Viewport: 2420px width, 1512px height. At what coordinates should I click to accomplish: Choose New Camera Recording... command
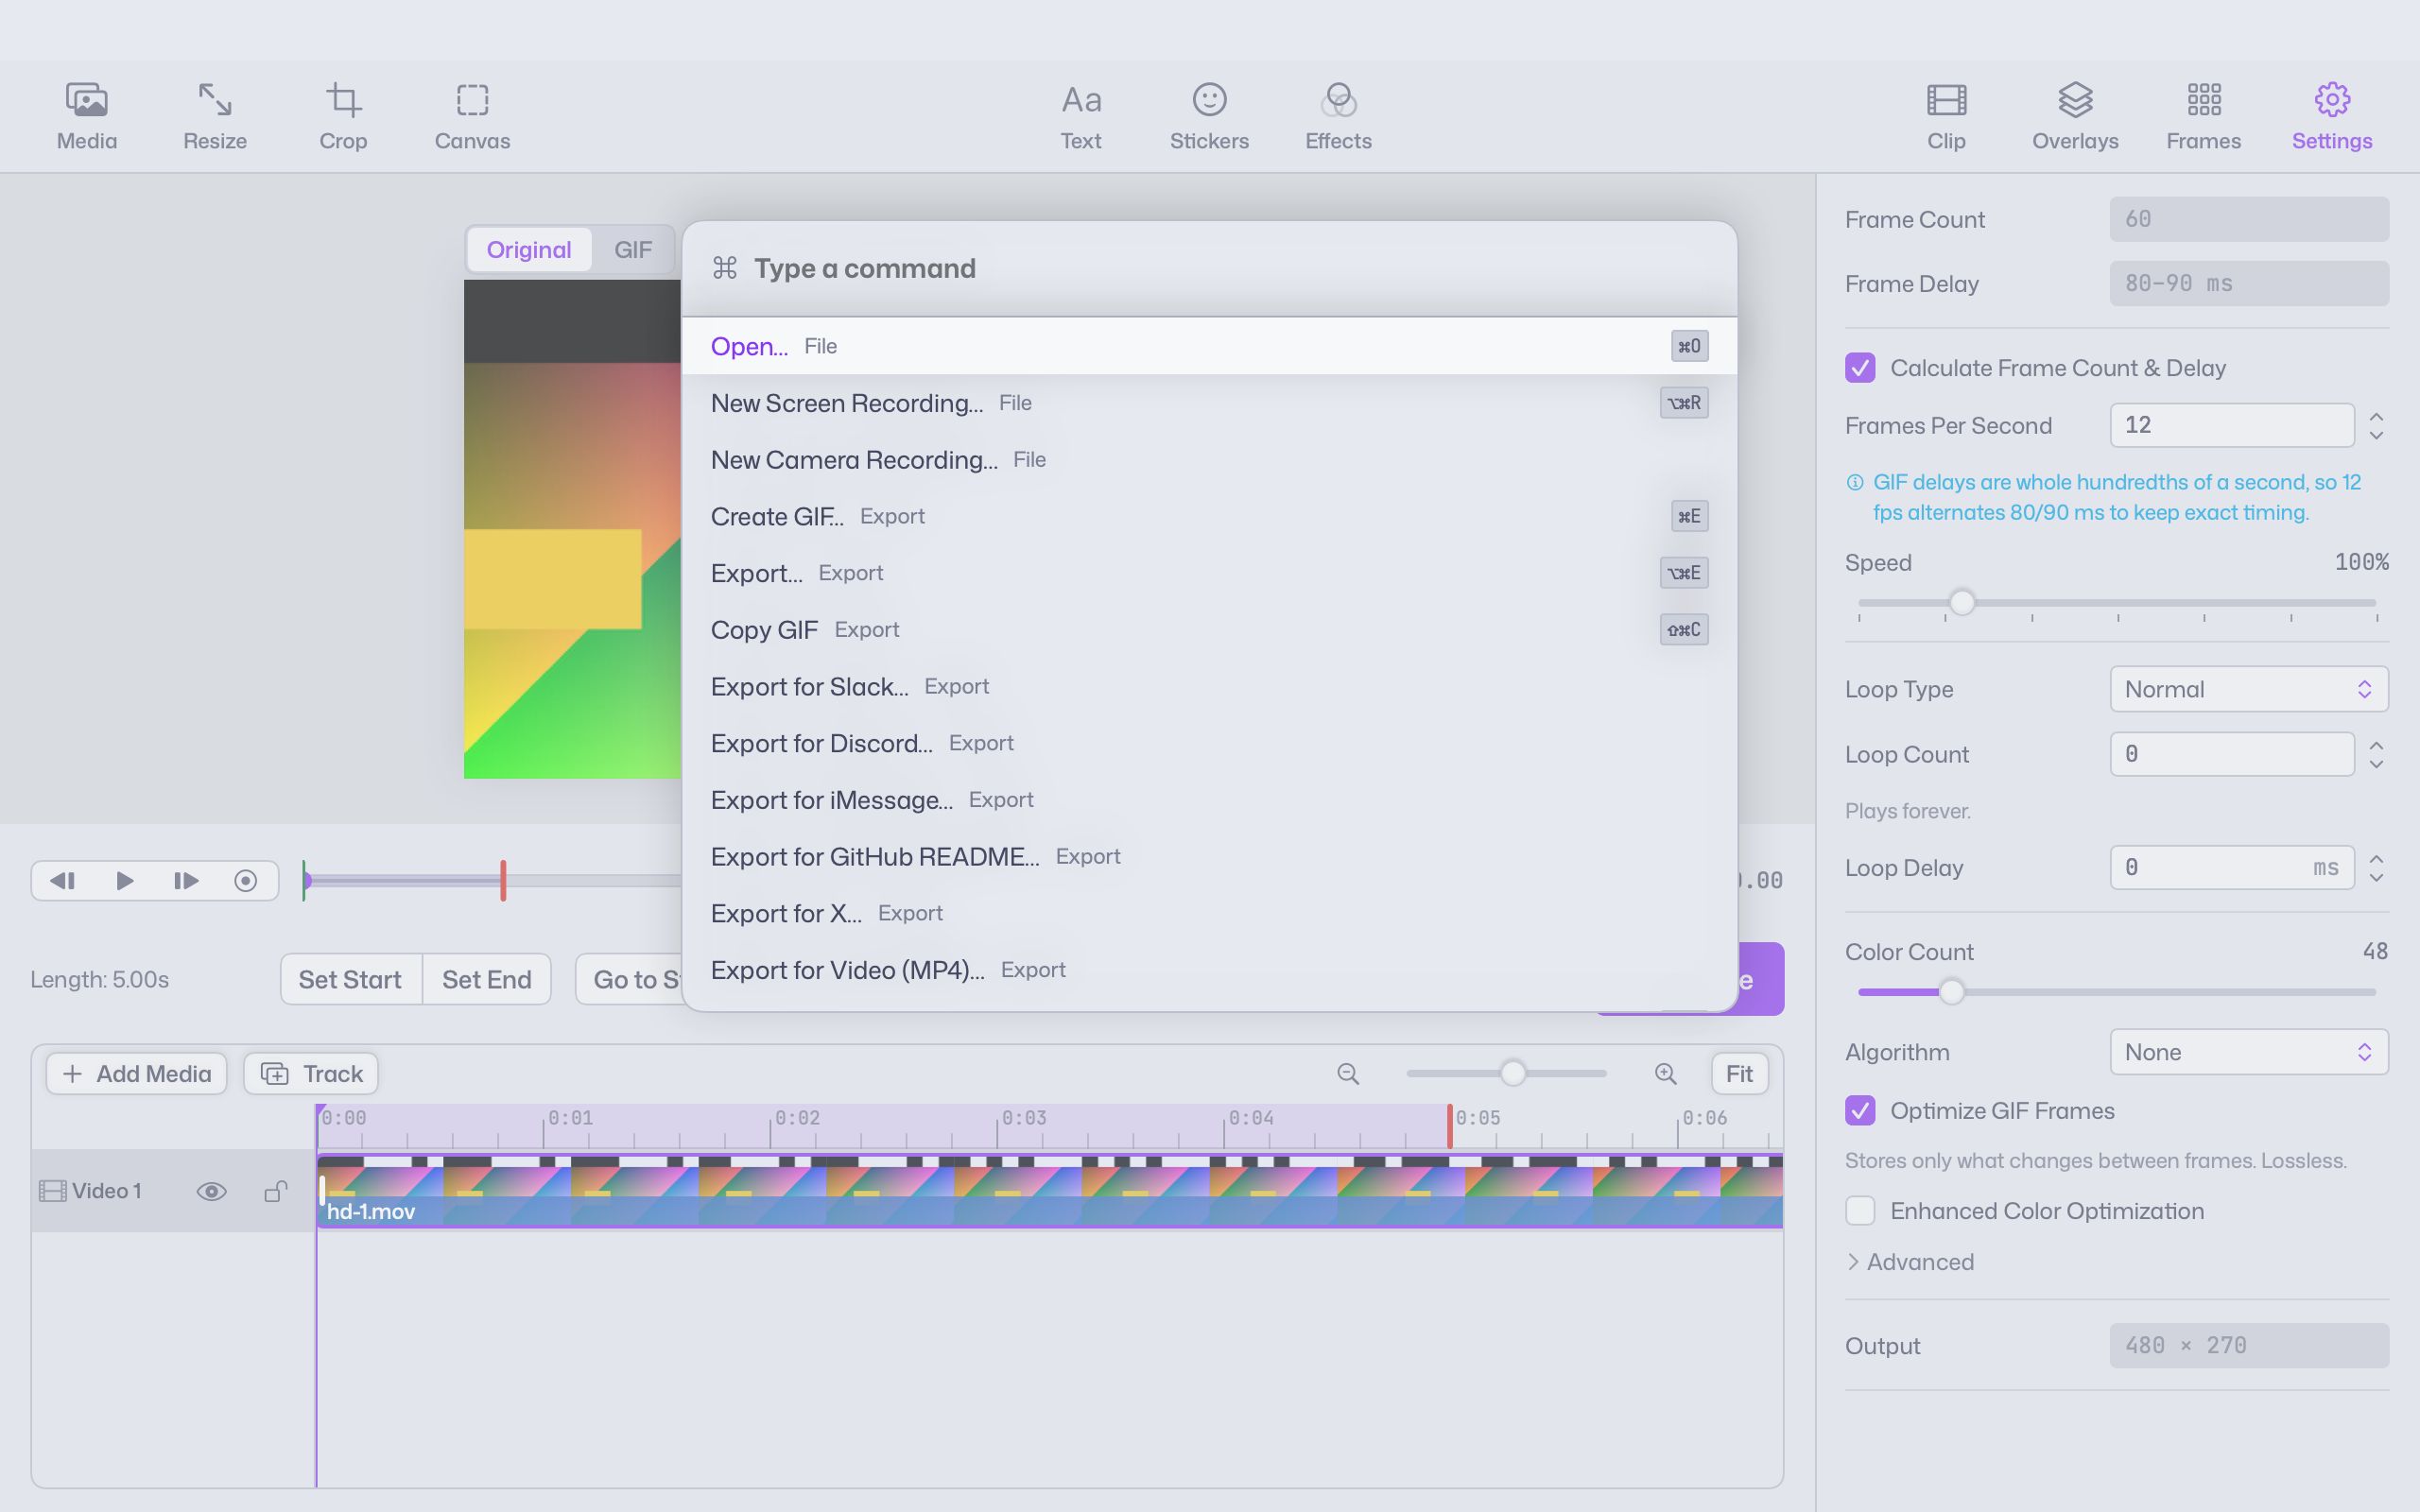[1209, 460]
